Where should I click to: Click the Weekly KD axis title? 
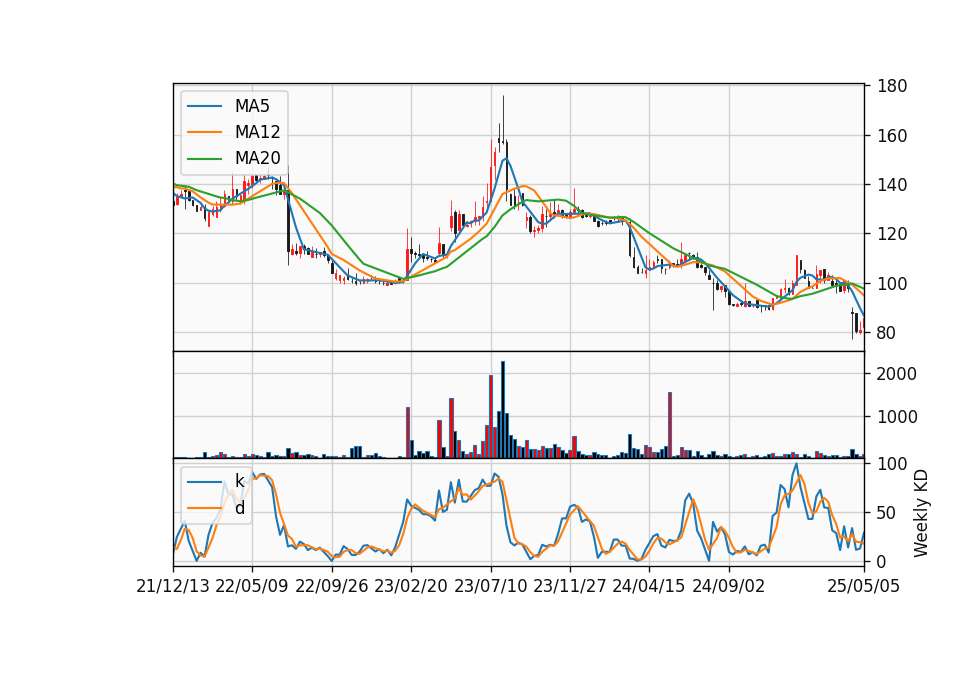pos(921,513)
